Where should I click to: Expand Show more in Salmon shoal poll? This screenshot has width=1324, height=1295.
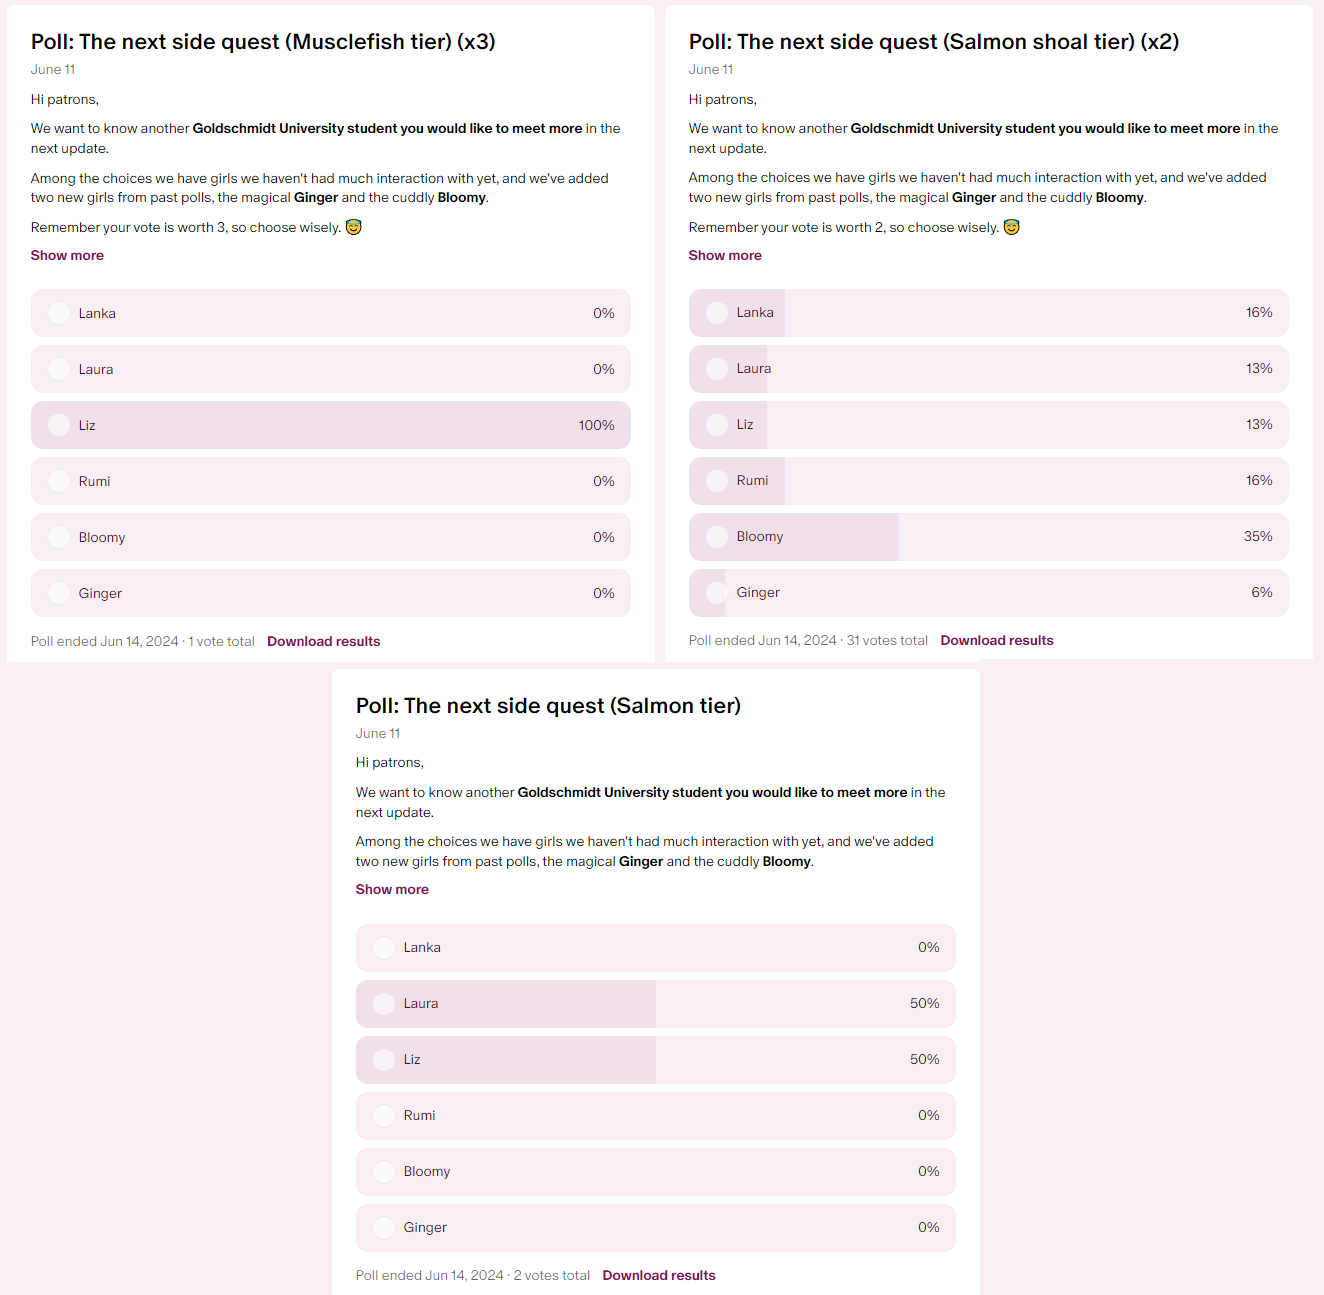tap(725, 255)
